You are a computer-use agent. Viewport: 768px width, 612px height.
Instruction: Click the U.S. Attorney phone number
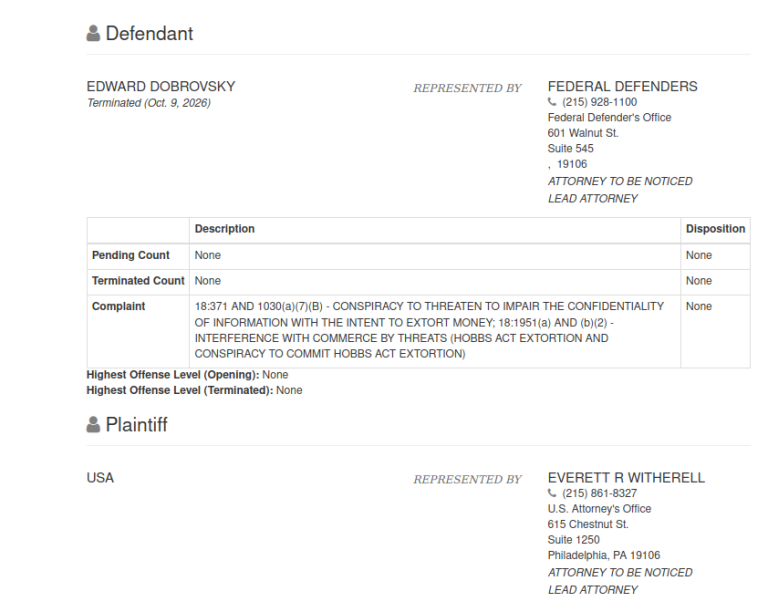point(600,493)
